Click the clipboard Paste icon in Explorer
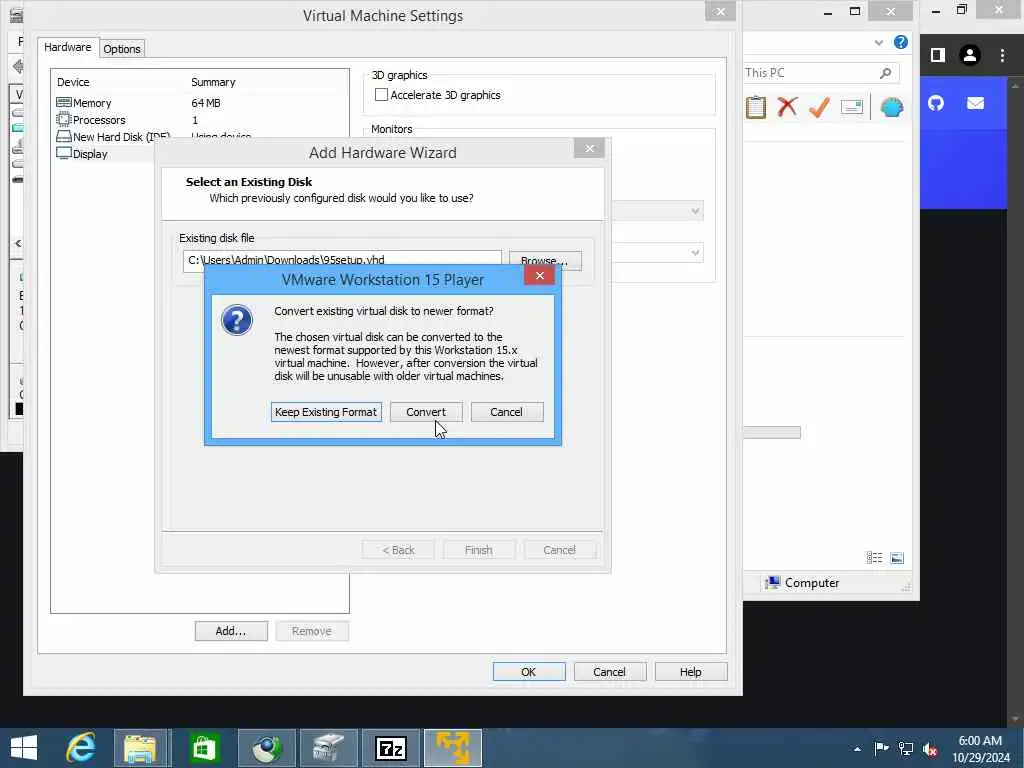 click(x=756, y=107)
